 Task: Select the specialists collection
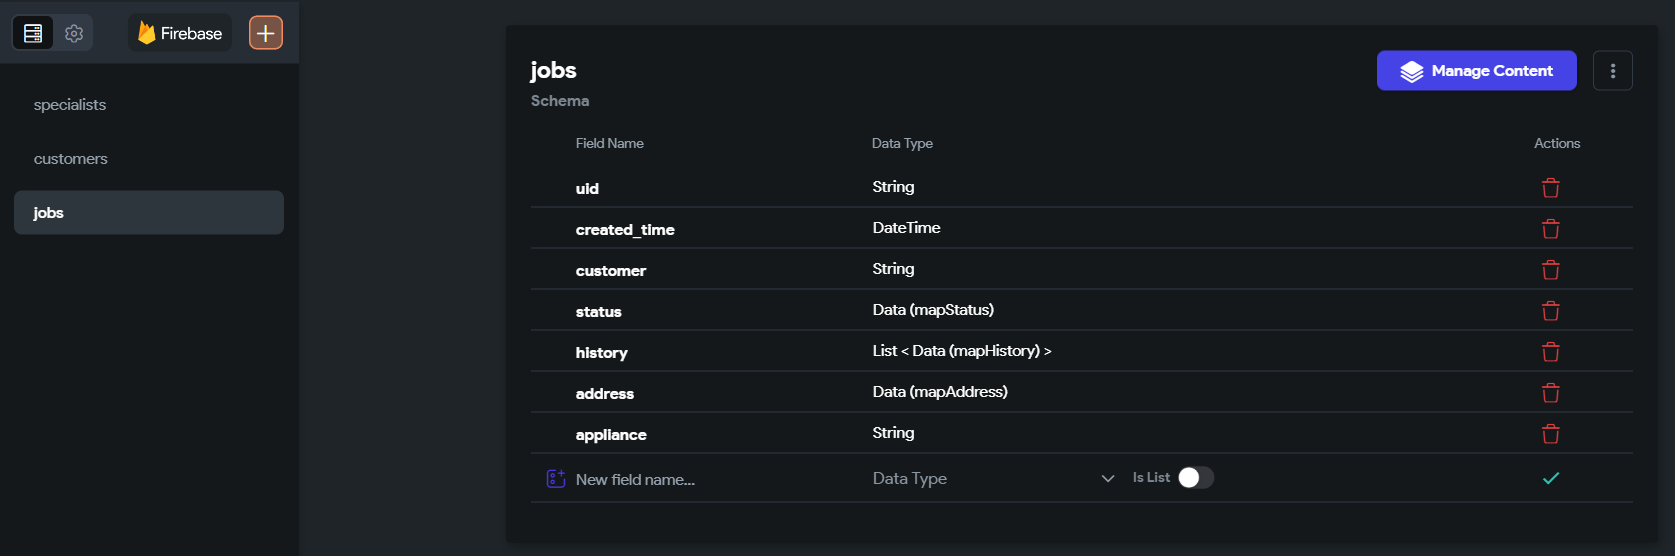(x=70, y=105)
